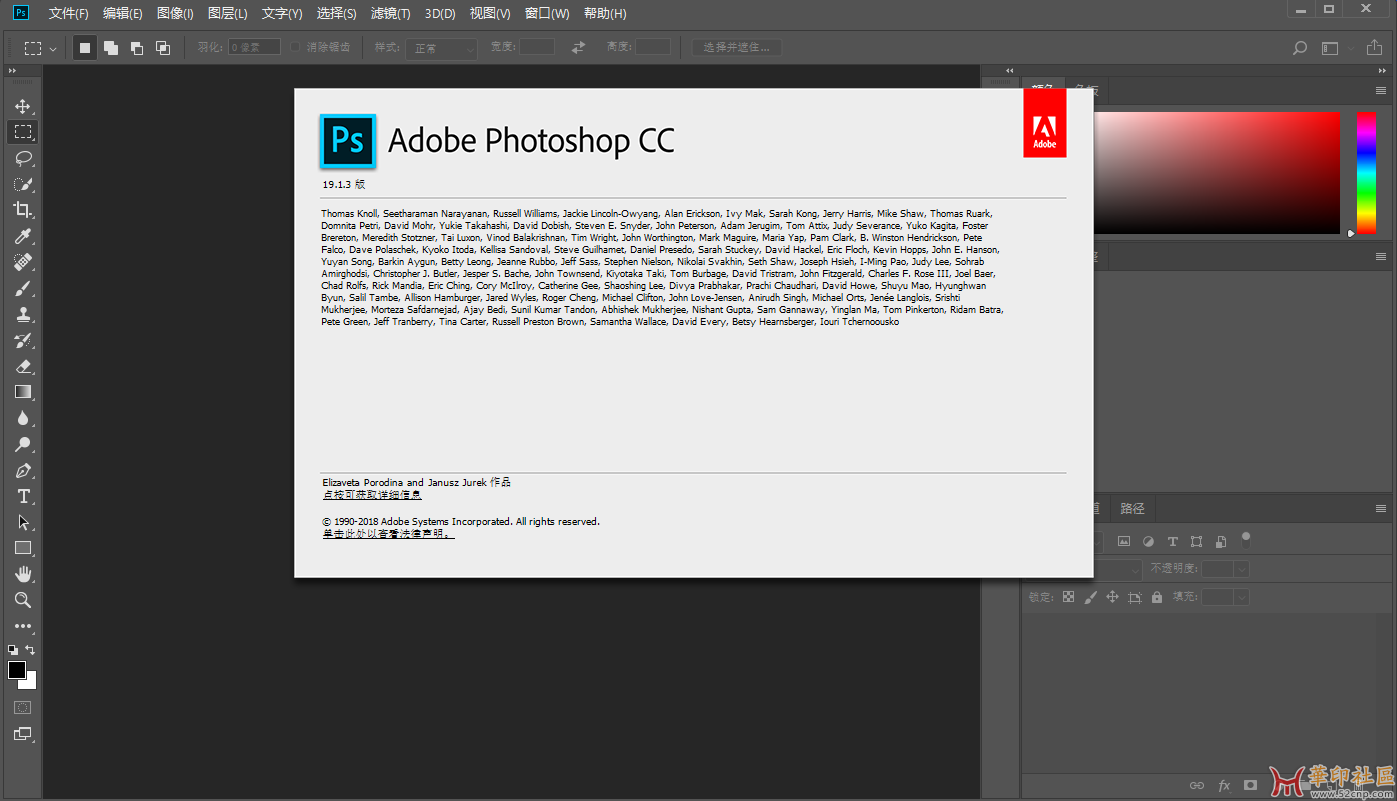This screenshot has height=801, width=1397.
Task: Open the 样式 style dropdown
Action: pos(441,48)
